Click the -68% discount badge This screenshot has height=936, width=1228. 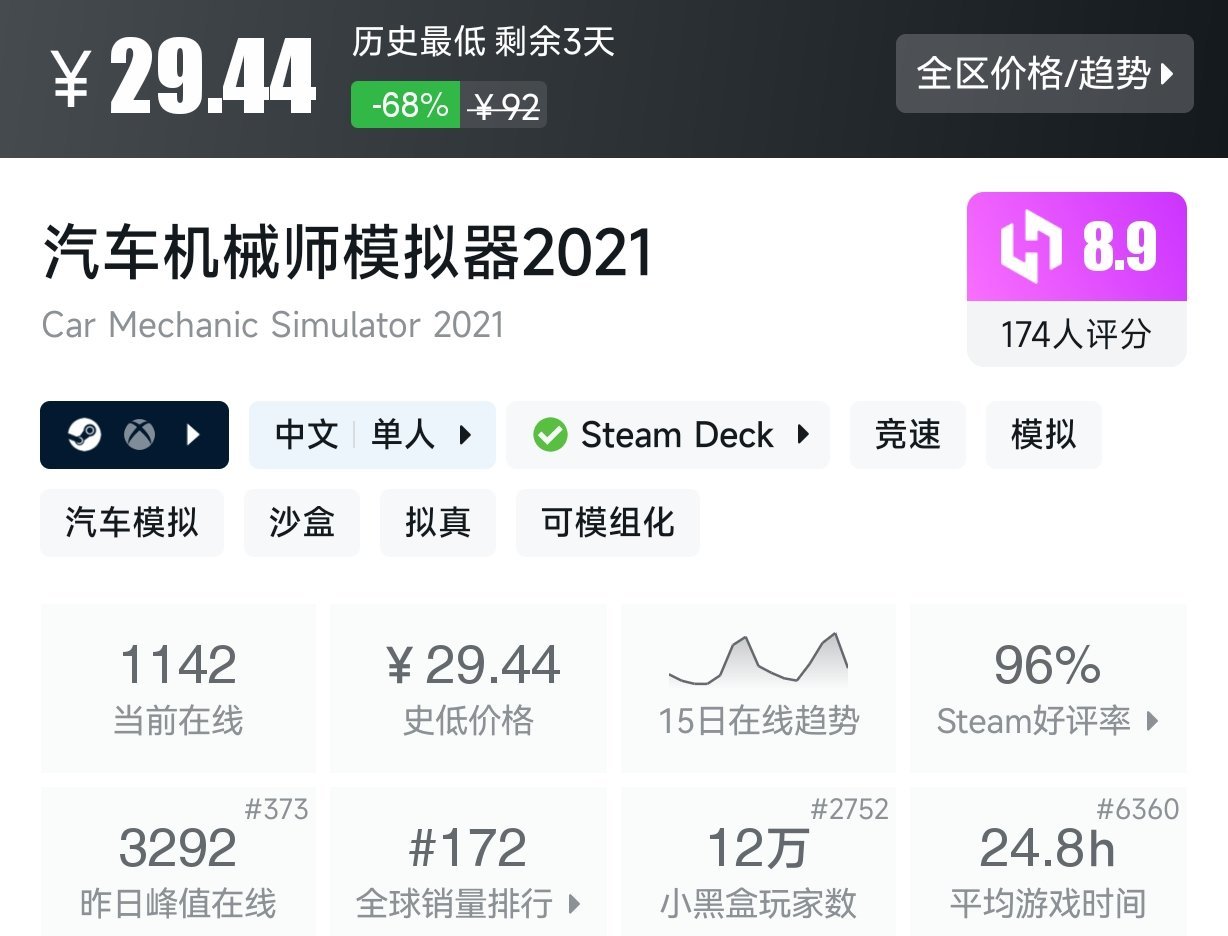coord(405,105)
